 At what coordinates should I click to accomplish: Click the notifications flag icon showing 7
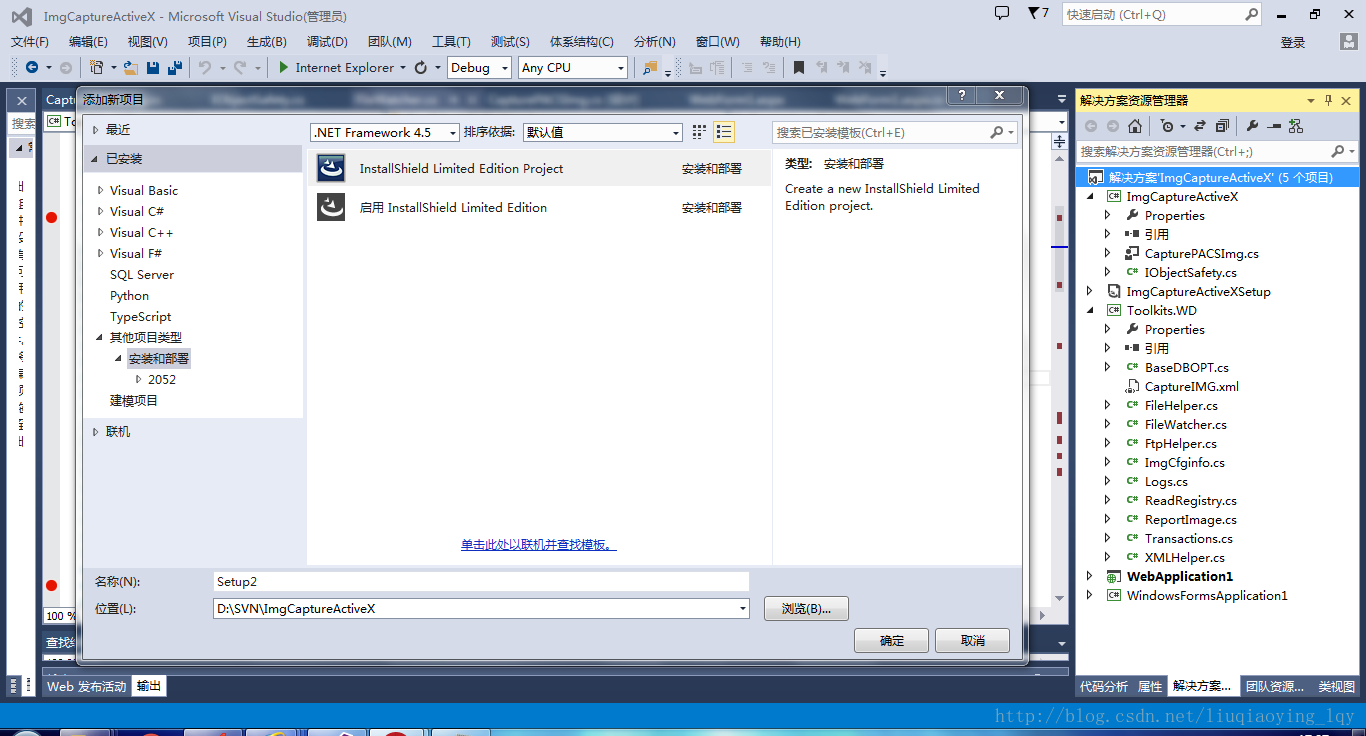[1038, 14]
